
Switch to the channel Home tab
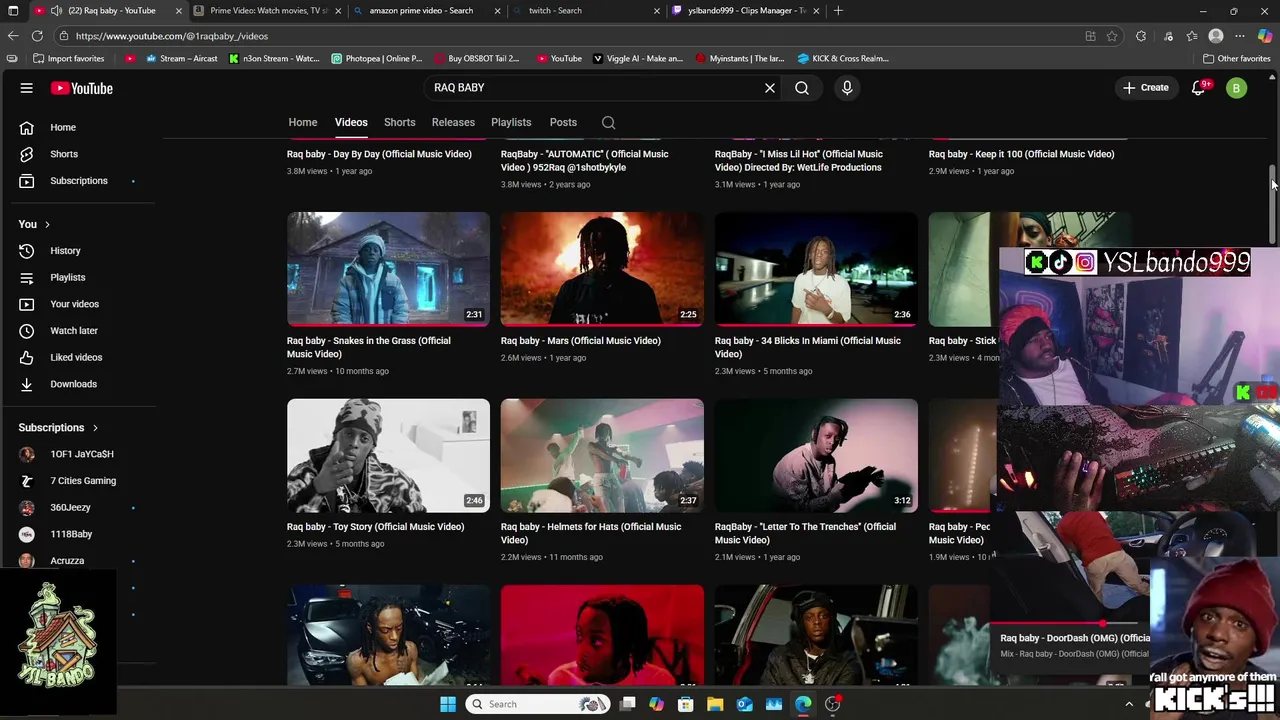(303, 122)
